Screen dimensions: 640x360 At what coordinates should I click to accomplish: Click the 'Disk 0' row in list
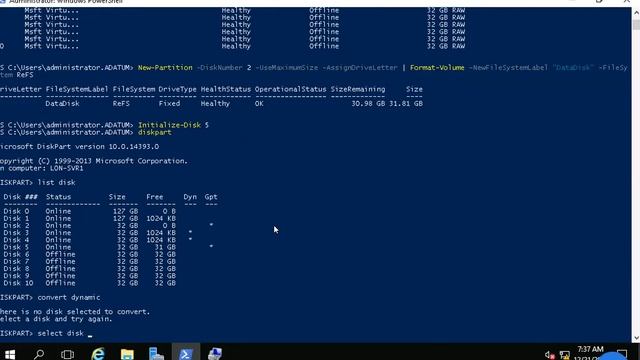point(90,211)
